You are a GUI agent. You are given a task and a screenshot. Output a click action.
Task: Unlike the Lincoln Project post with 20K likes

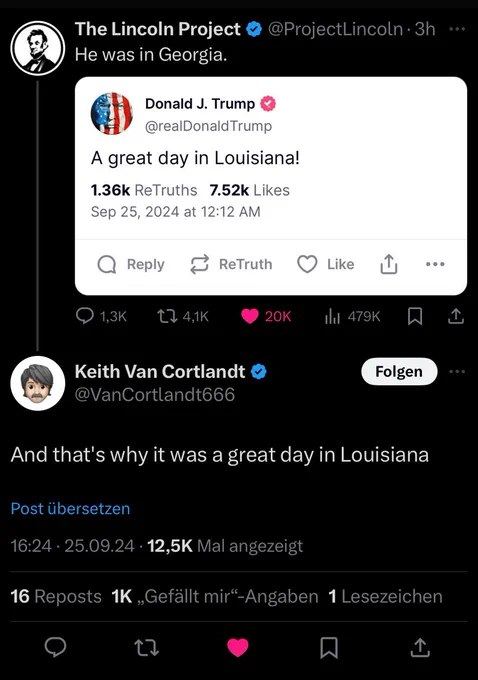pyautogui.click(x=266, y=316)
